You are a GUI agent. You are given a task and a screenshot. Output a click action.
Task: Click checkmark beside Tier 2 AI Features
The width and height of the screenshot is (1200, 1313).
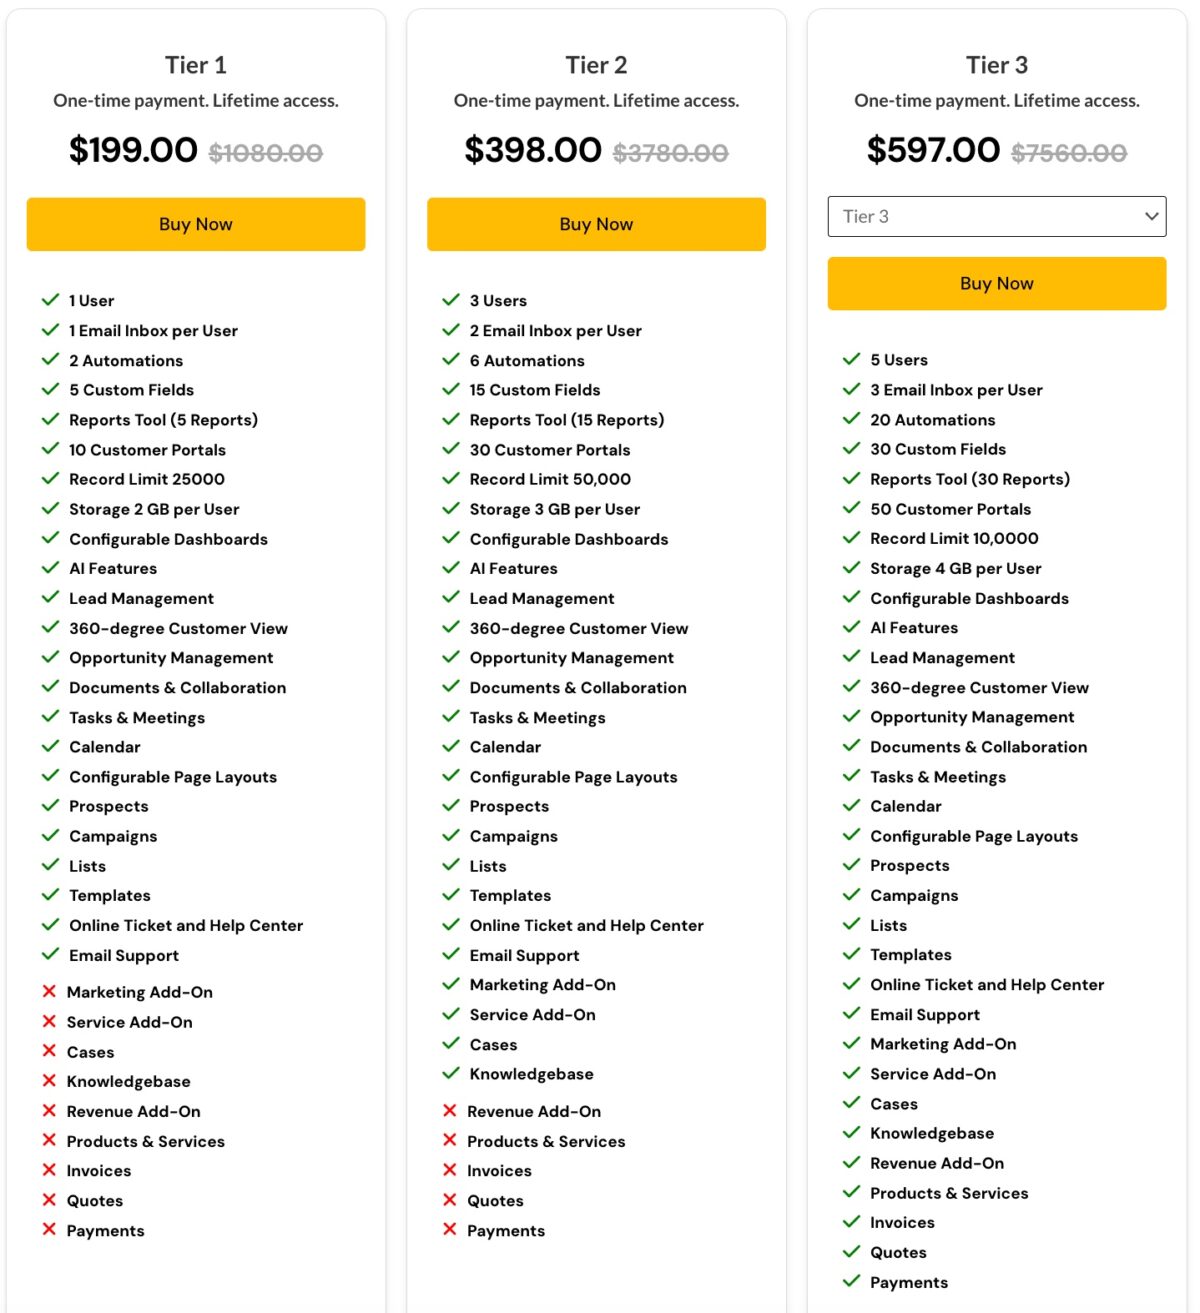tap(451, 568)
